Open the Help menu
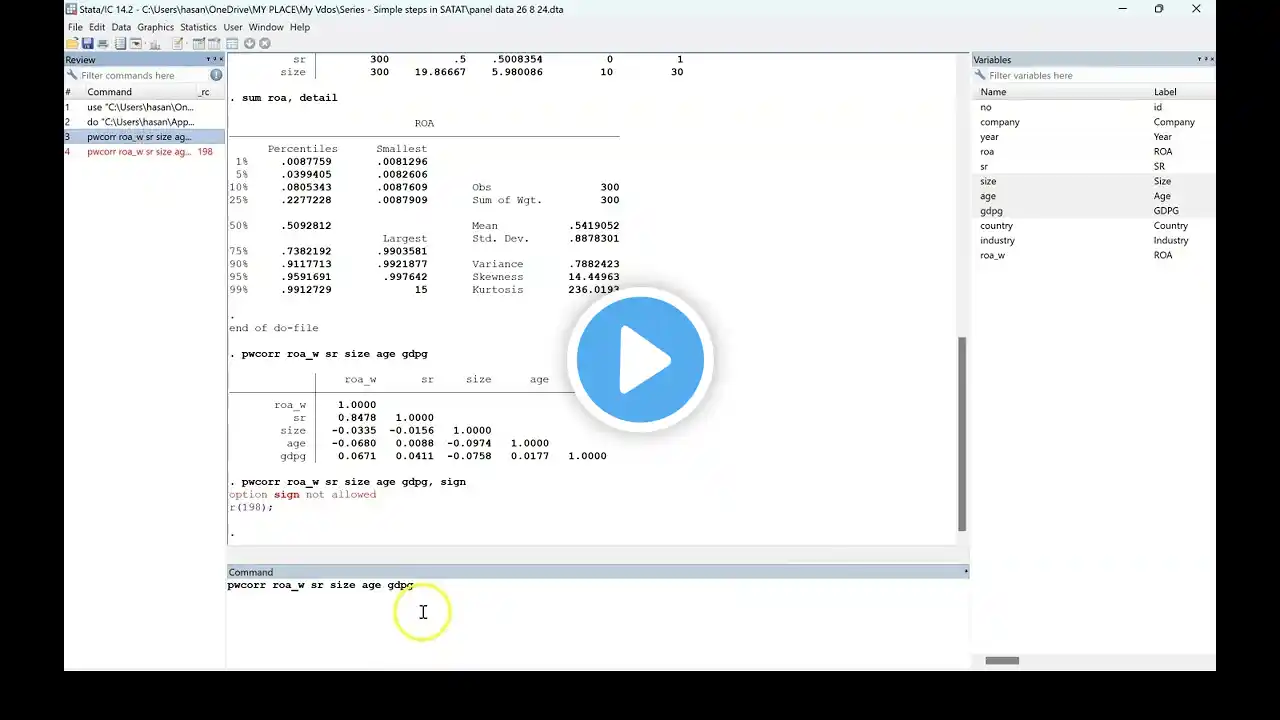This screenshot has height=720, width=1280. (x=299, y=27)
